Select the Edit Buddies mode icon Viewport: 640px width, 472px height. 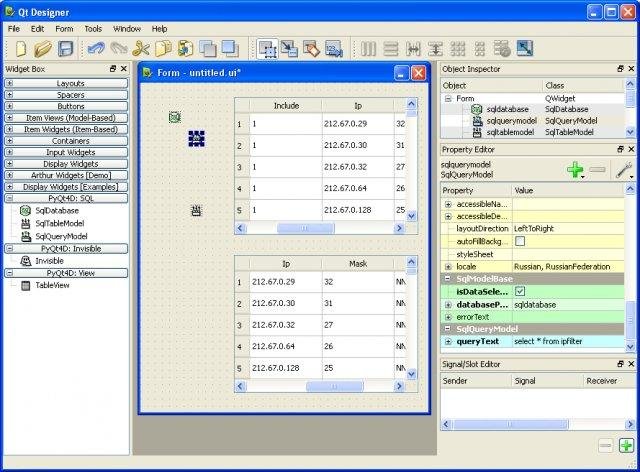[311, 49]
